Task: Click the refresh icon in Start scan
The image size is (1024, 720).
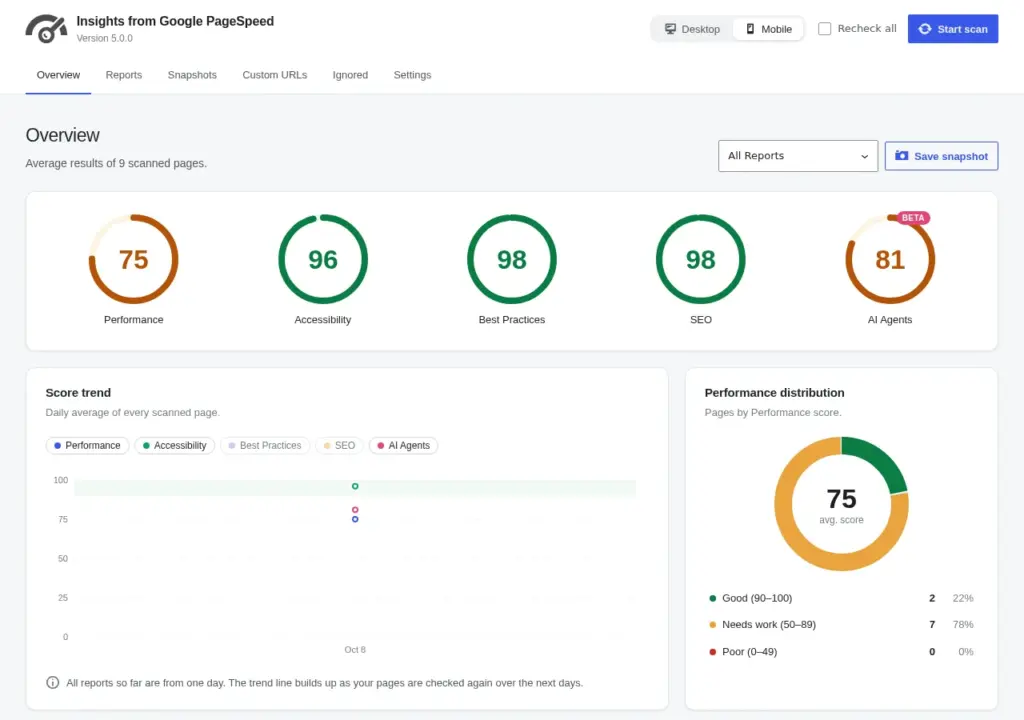Action: (925, 29)
